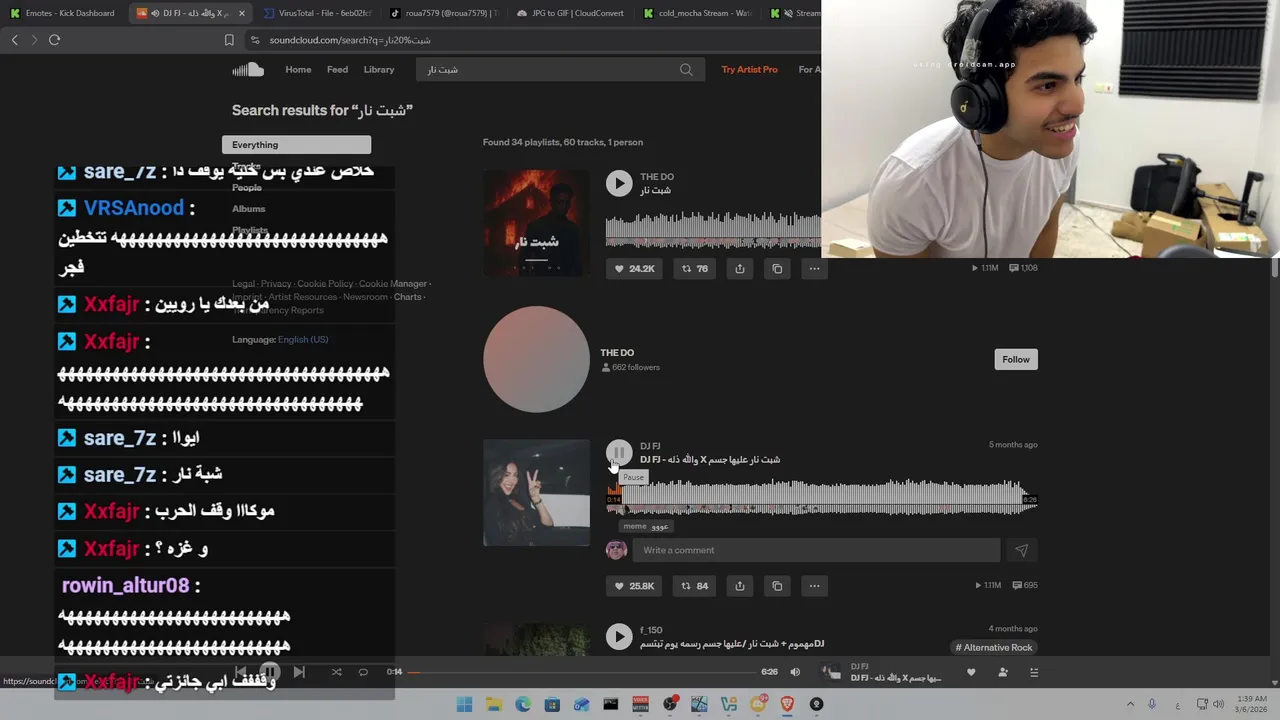Close the DJ FJ SoundCloud tab
This screenshot has width=1280, height=720.
tap(241, 13)
